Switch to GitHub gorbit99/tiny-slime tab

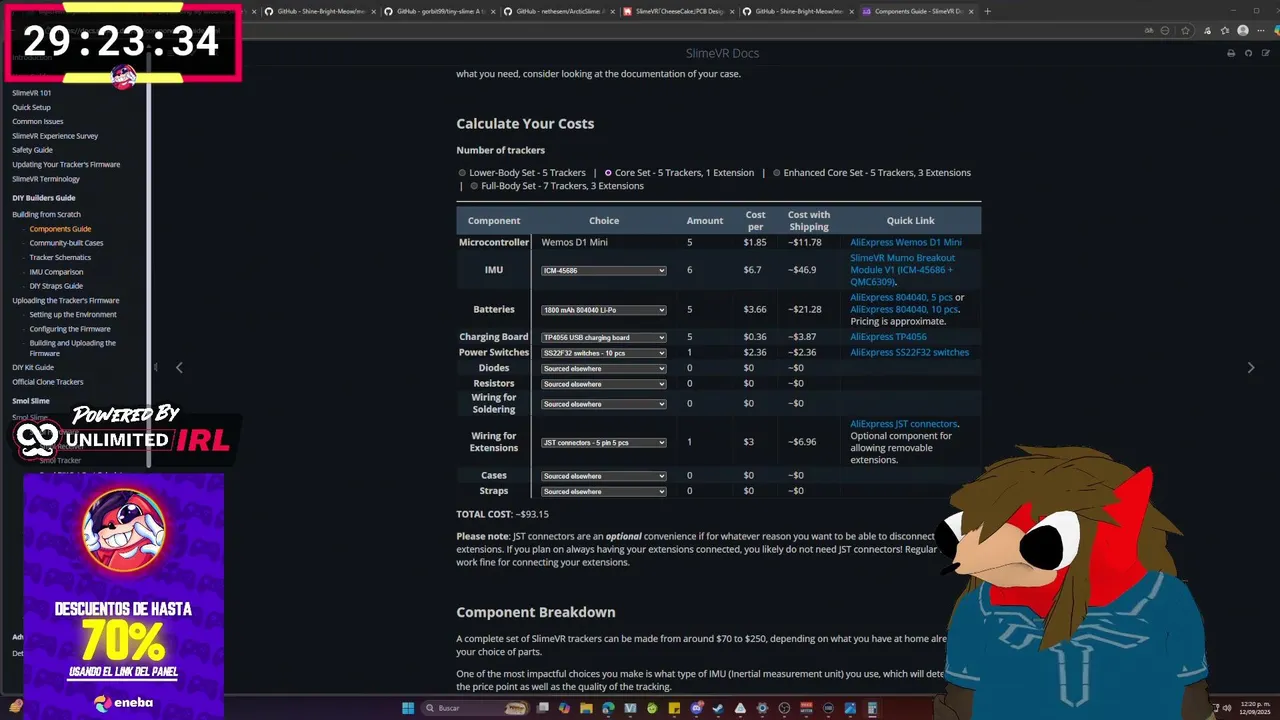click(x=438, y=11)
